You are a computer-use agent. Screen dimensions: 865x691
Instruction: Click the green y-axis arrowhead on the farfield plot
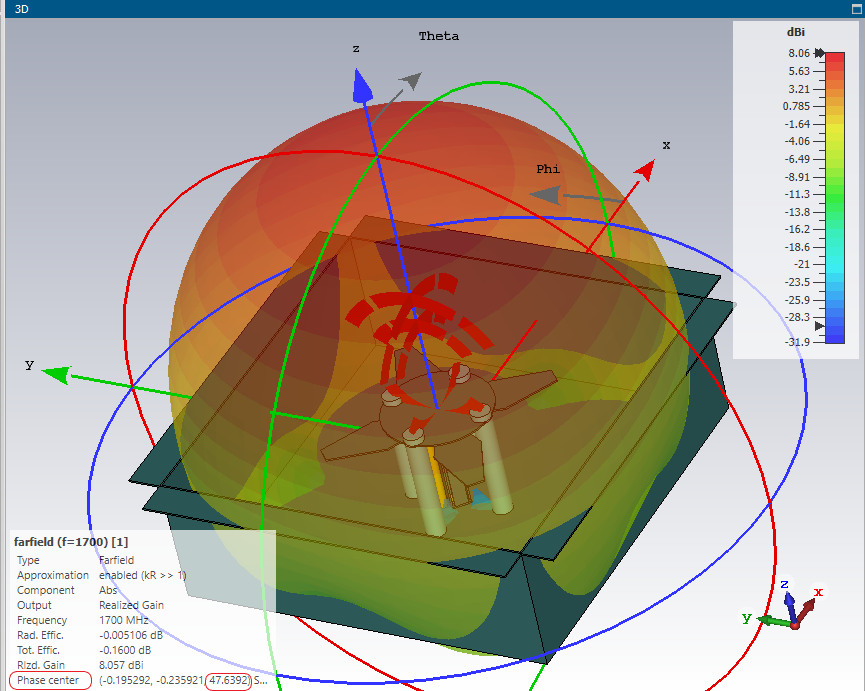click(56, 374)
